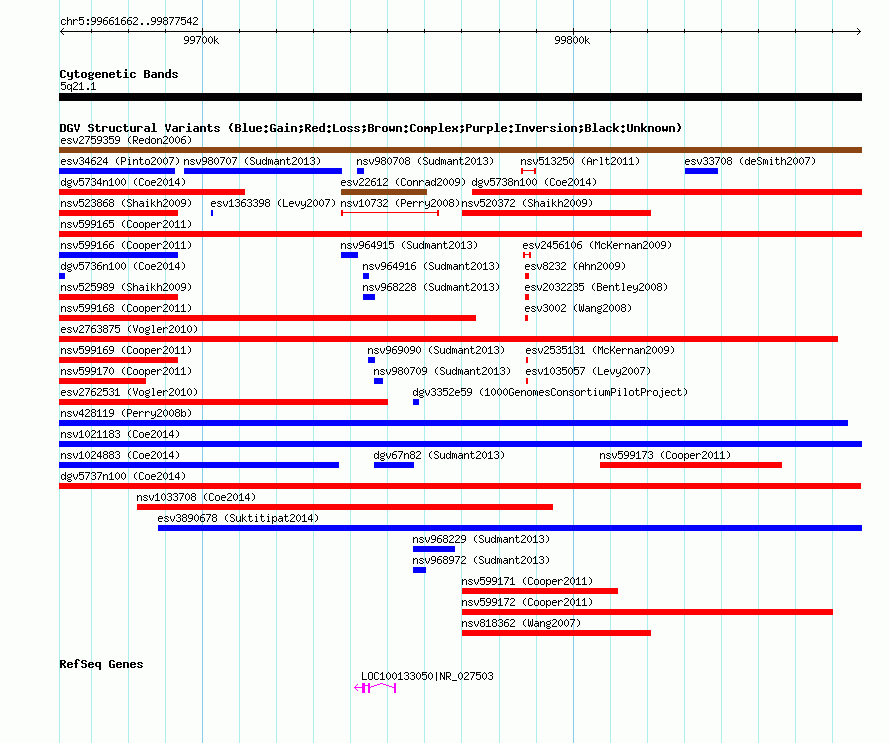Click the DGV Structural Variants track heading
The height and width of the screenshot is (743, 890).
click(x=371, y=128)
